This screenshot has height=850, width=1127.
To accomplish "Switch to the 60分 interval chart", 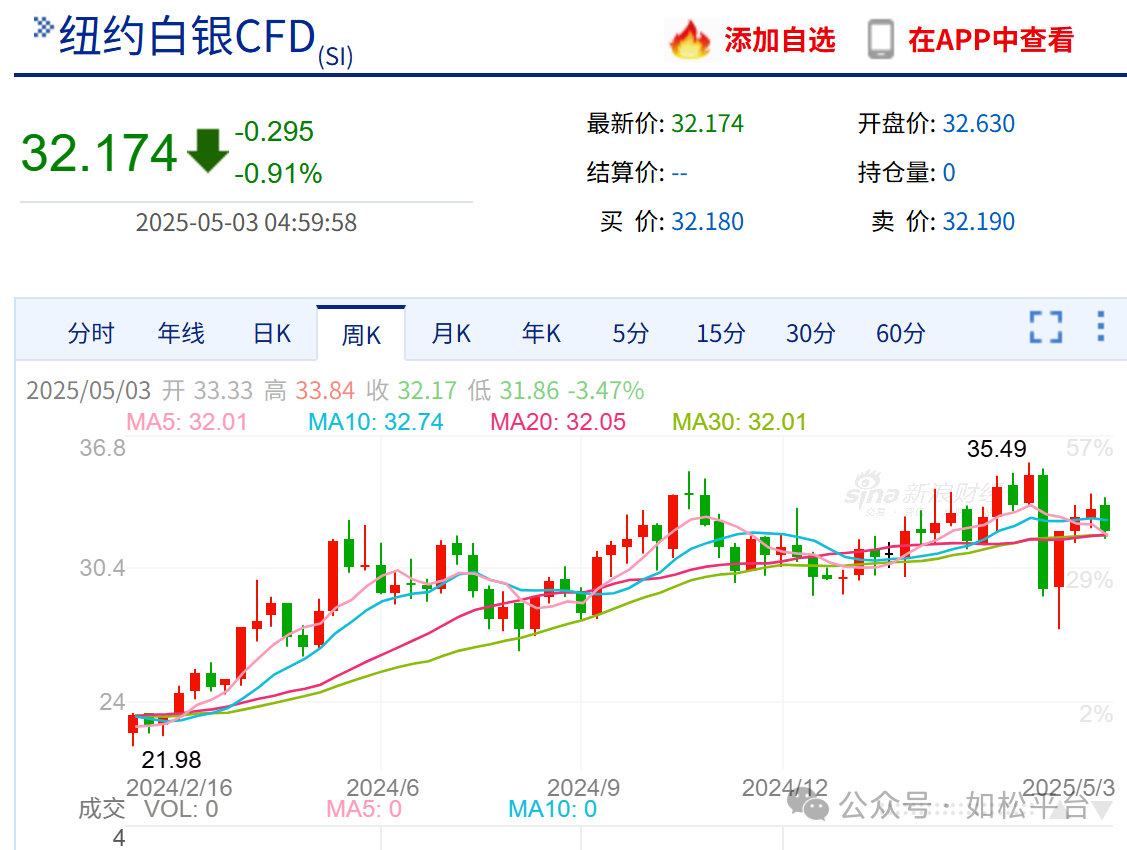I will click(901, 334).
